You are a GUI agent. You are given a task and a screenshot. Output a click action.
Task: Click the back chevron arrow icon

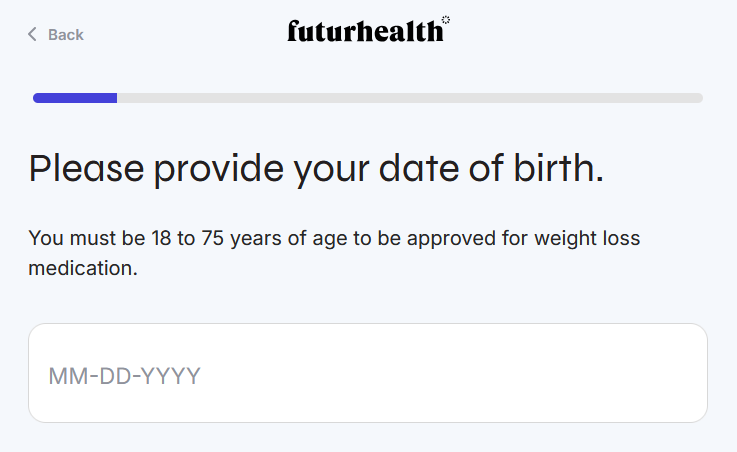coord(32,35)
